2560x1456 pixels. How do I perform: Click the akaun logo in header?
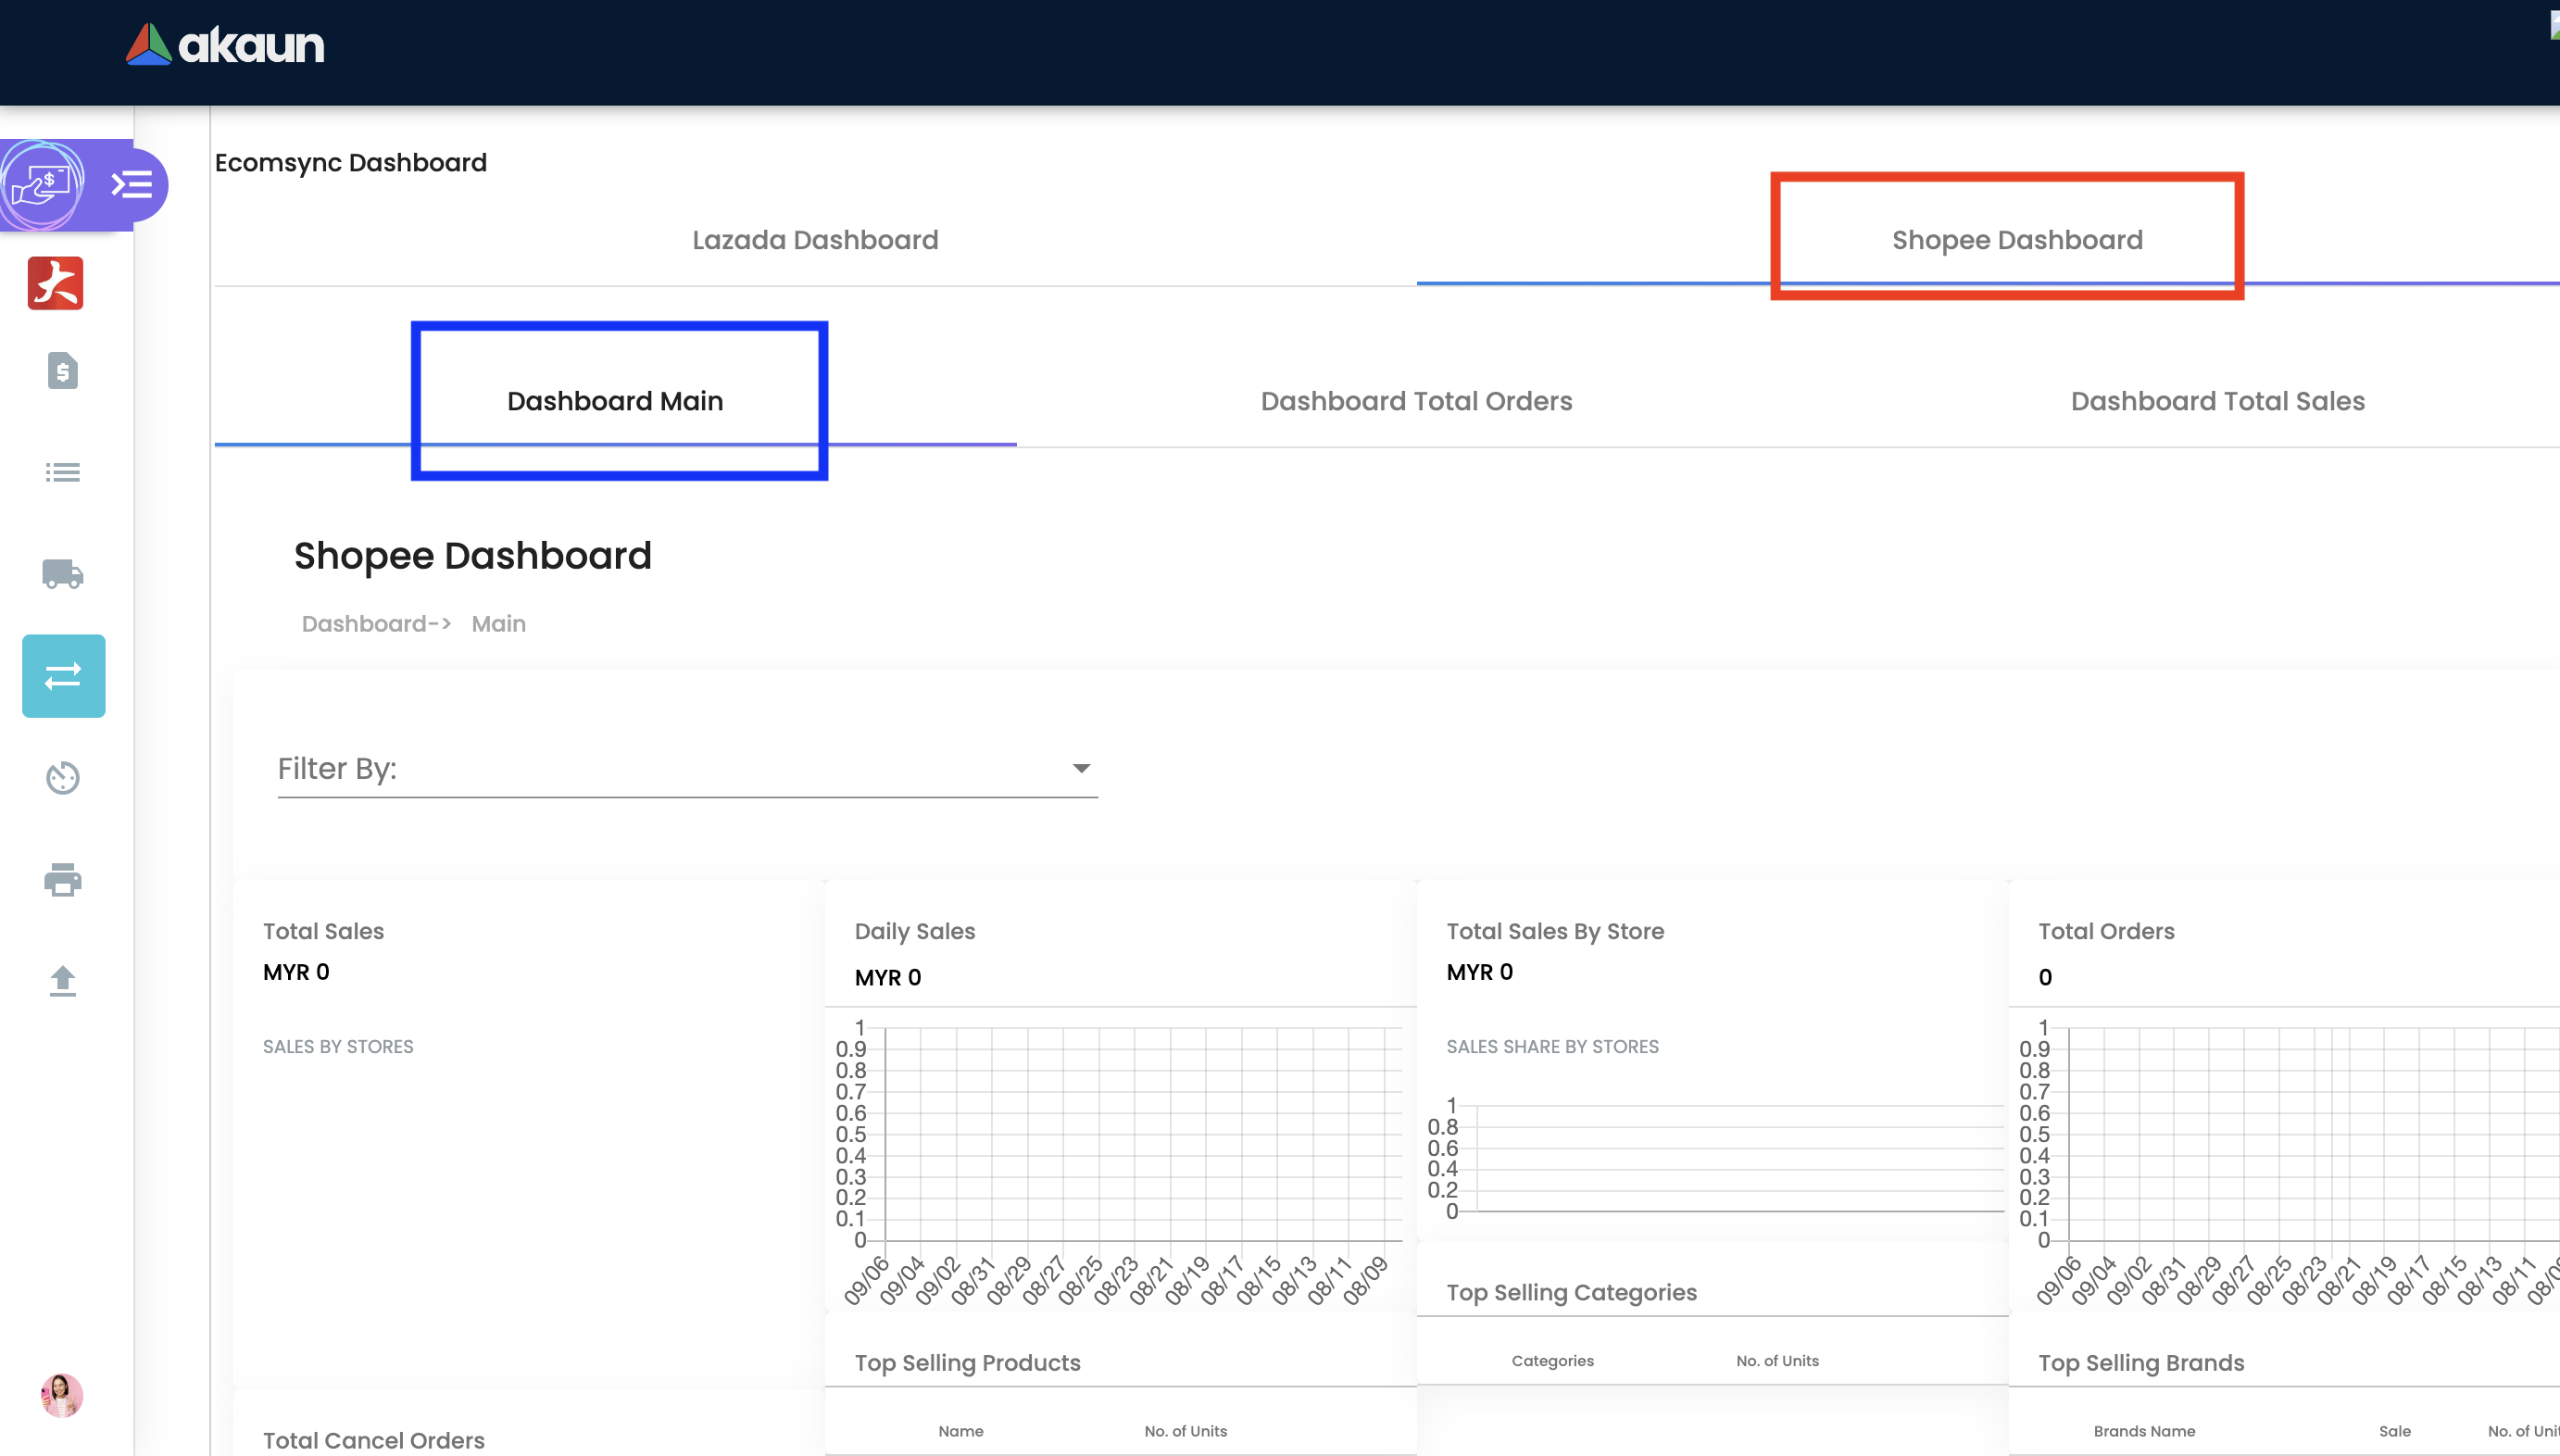click(x=225, y=45)
